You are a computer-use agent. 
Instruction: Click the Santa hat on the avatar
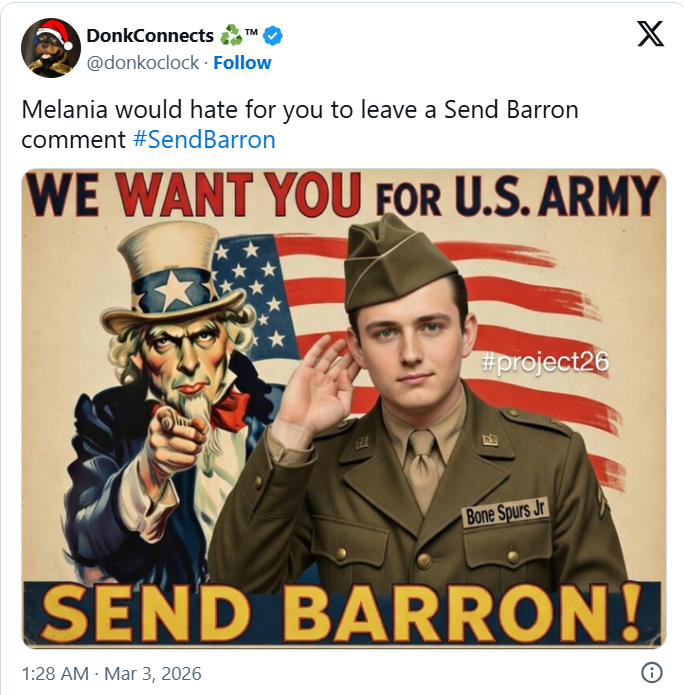(x=54, y=31)
